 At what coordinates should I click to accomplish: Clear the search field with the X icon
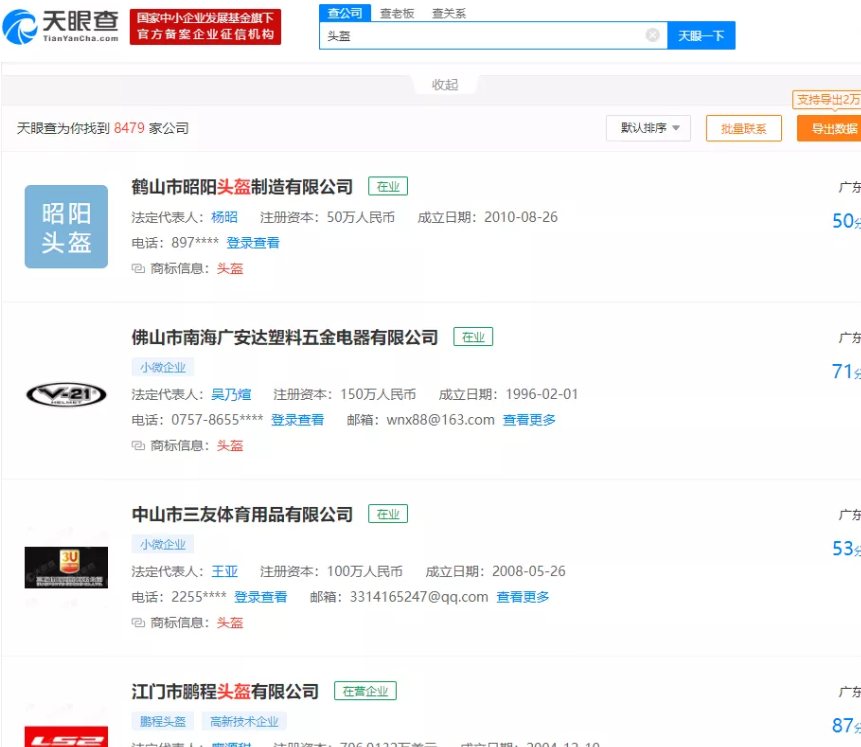tap(652, 35)
